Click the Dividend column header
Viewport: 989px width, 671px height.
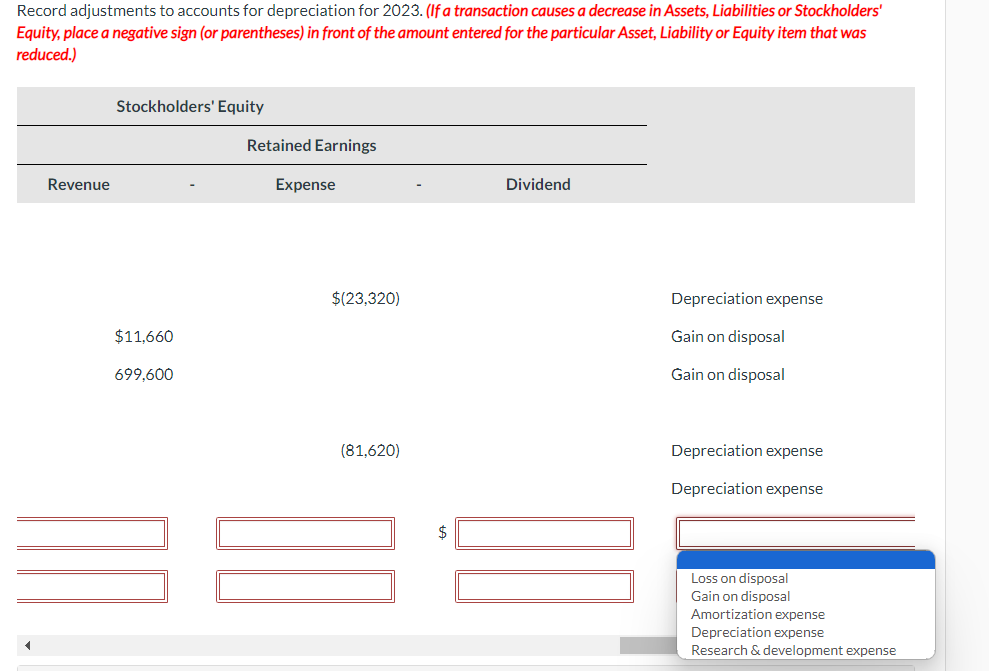(x=538, y=184)
